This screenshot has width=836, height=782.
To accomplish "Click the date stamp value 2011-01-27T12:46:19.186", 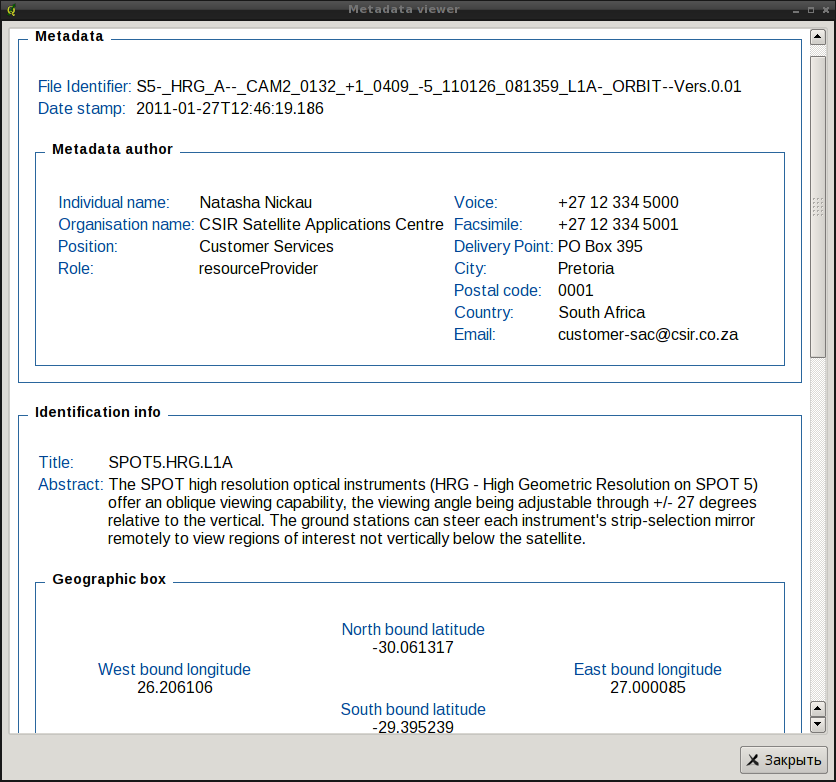I will tap(230, 108).
